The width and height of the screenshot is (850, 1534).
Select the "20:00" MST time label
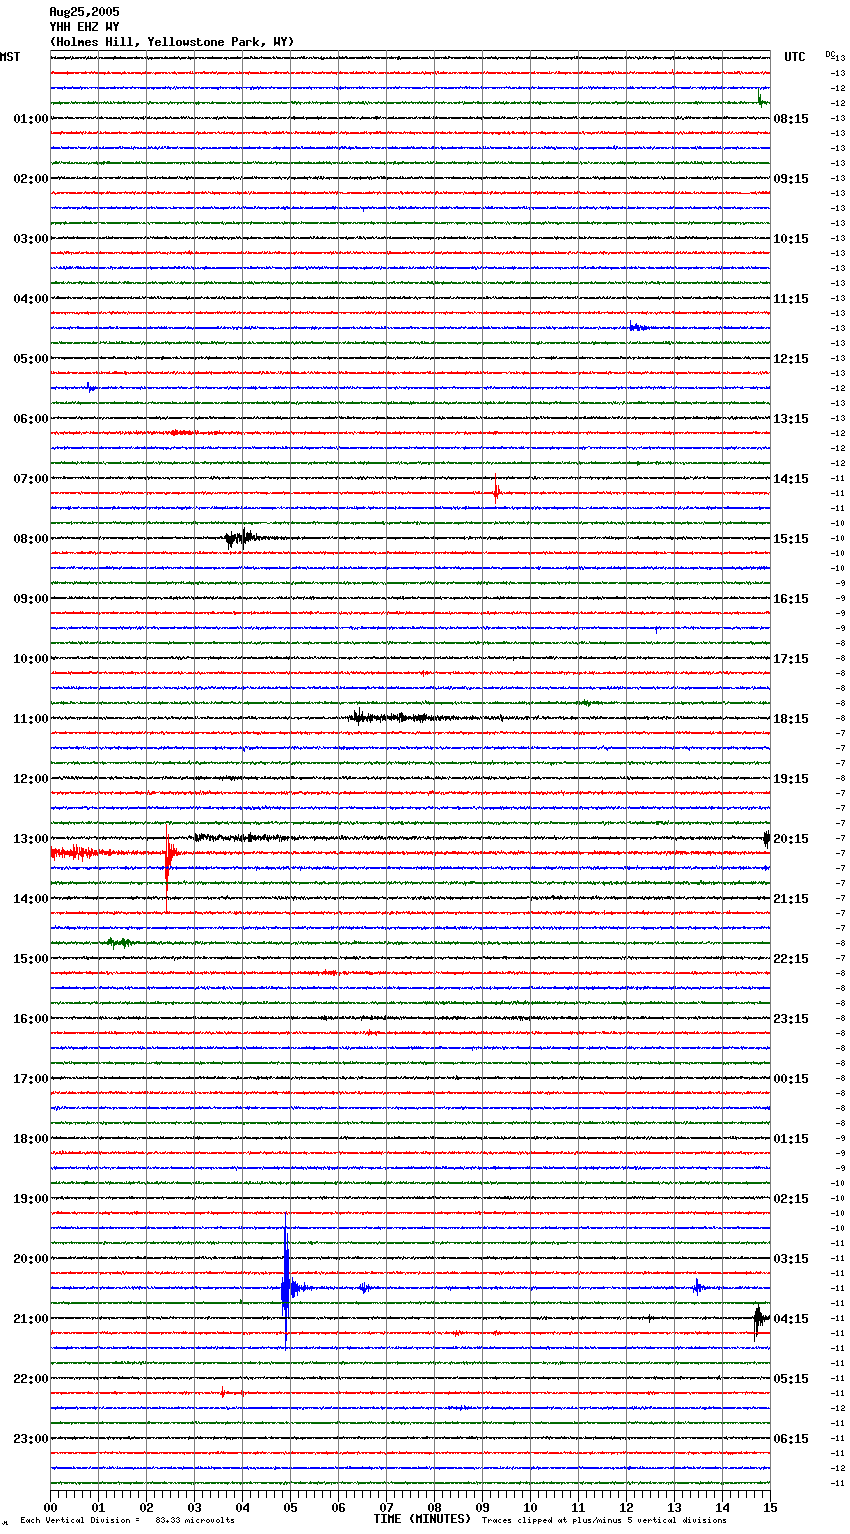tap(31, 1259)
